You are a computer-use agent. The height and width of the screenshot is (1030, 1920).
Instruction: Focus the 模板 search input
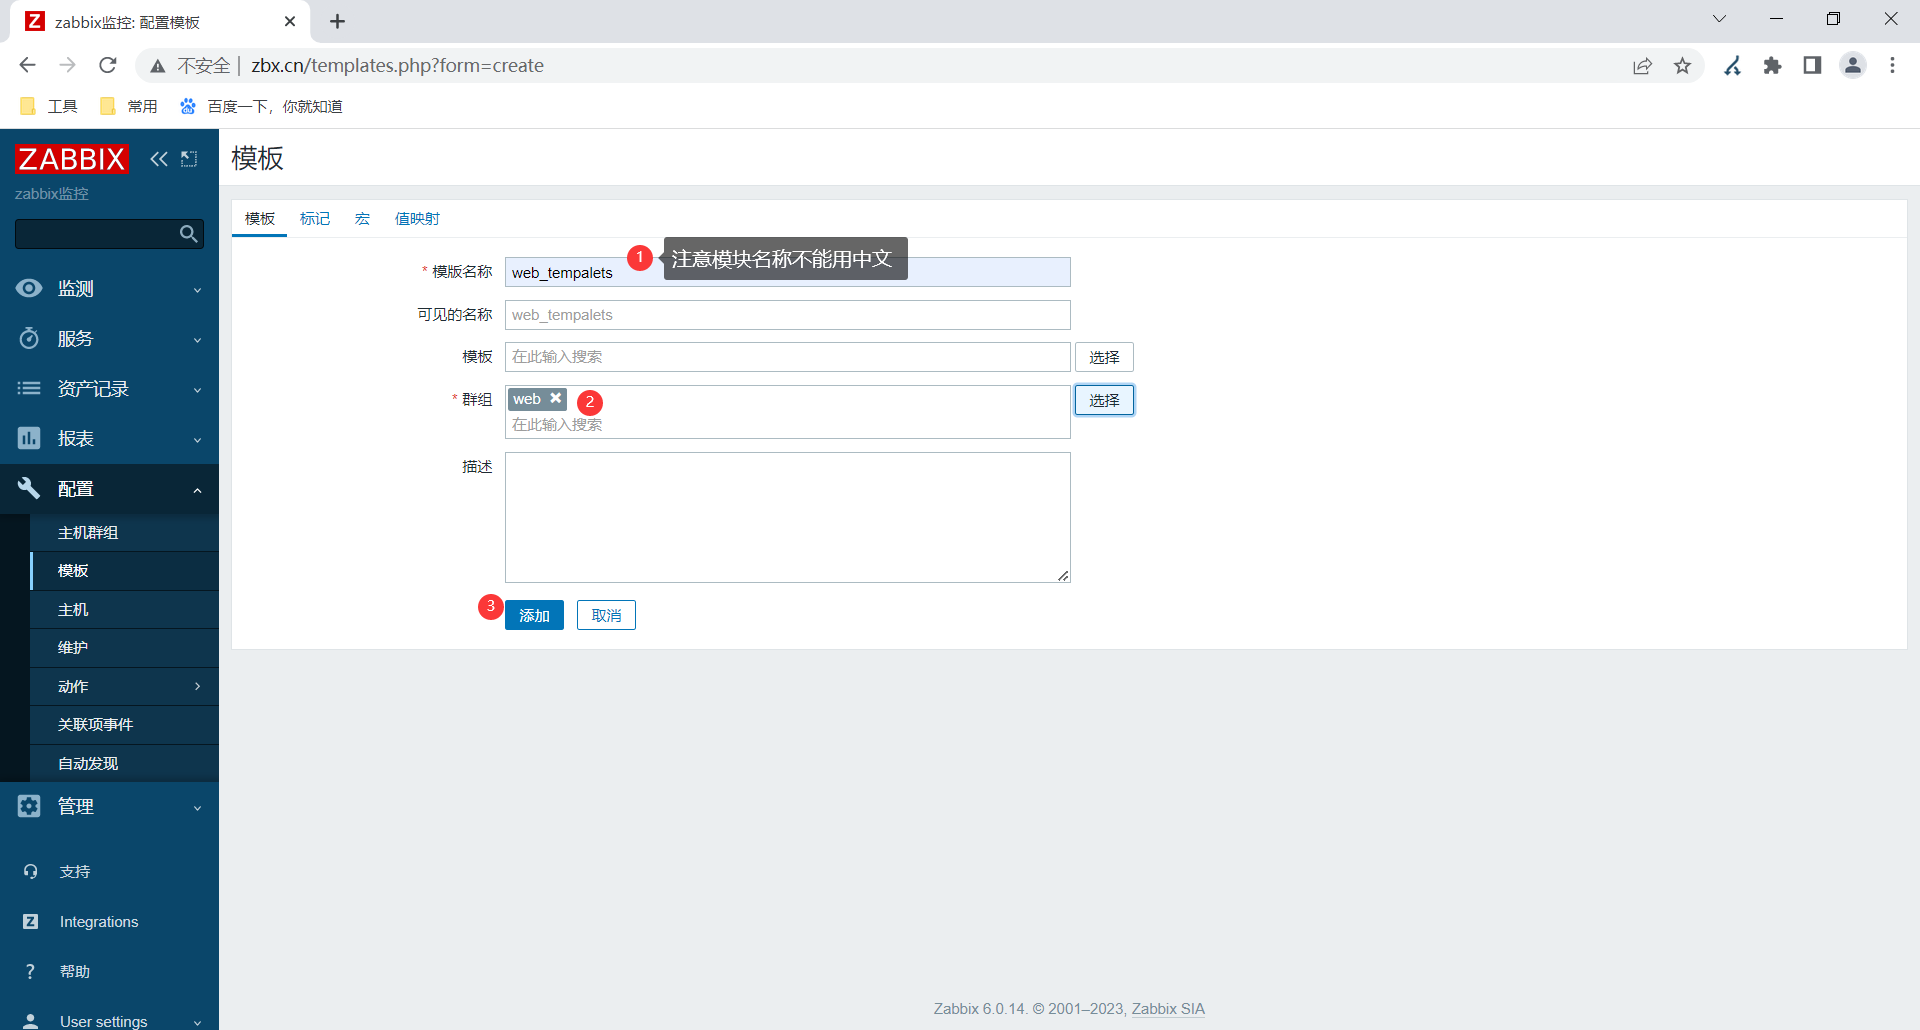click(x=787, y=357)
